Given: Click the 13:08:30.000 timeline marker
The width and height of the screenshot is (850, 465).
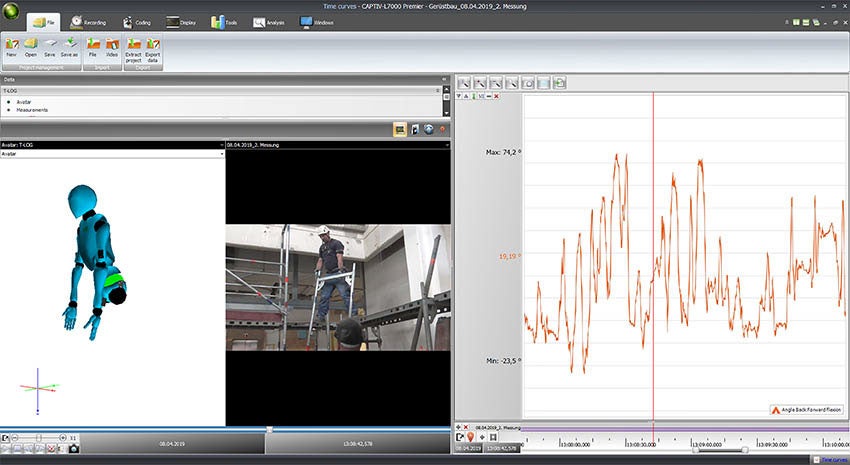Looking at the screenshot, I should coord(641,444).
